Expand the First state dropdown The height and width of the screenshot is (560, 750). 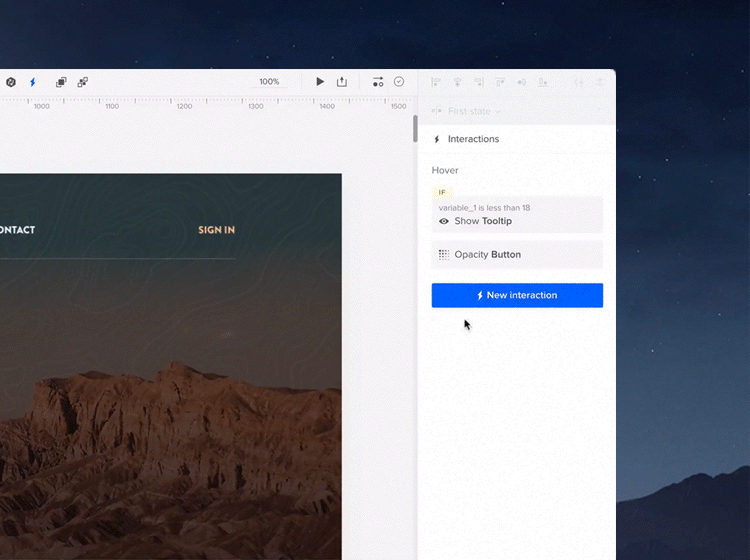click(474, 111)
